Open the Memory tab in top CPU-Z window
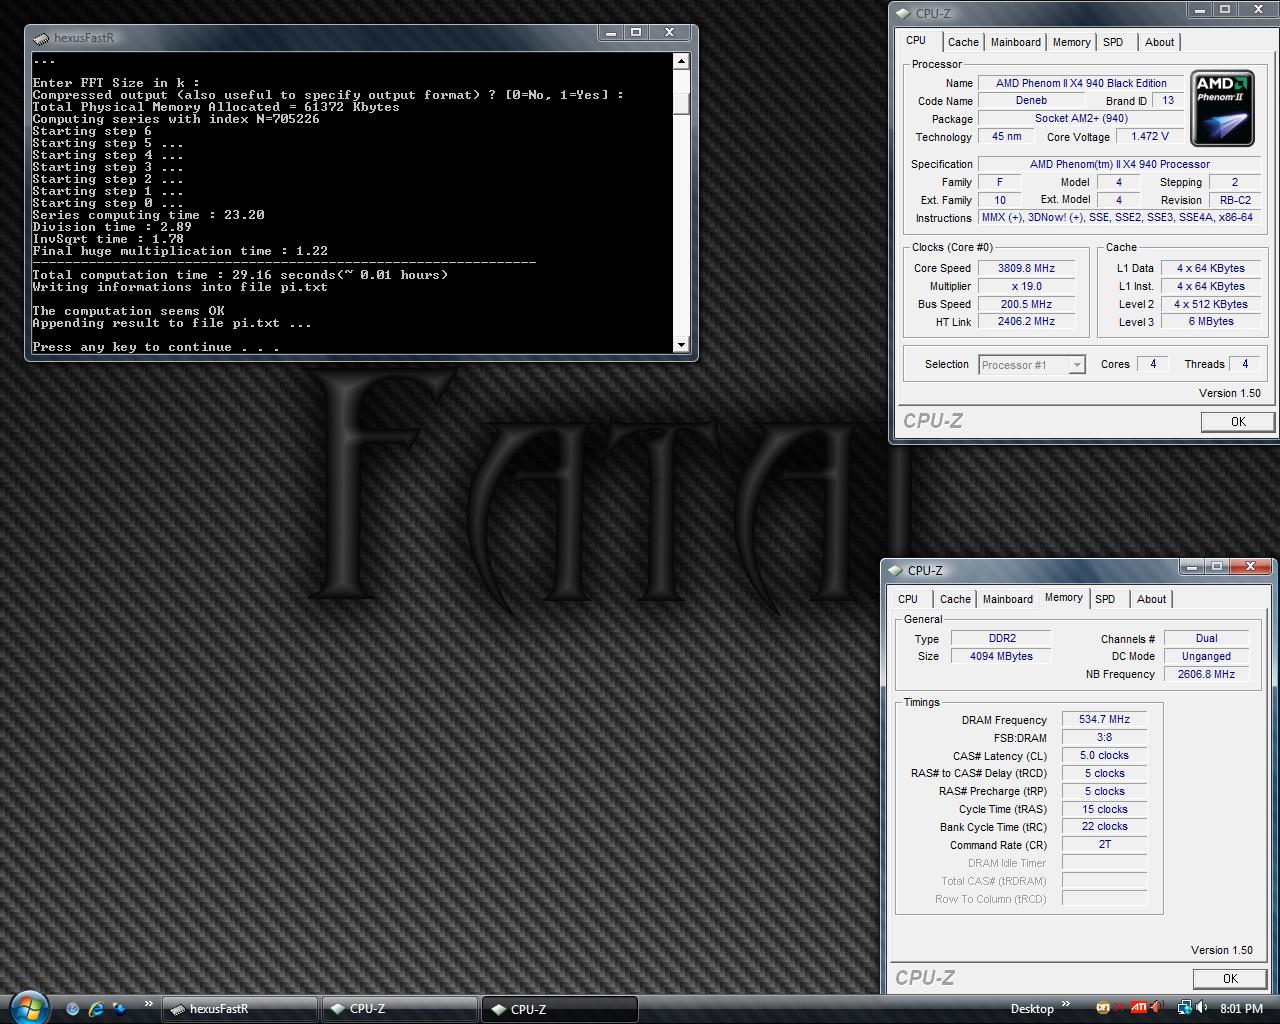1280x1024 pixels. pos(1071,42)
